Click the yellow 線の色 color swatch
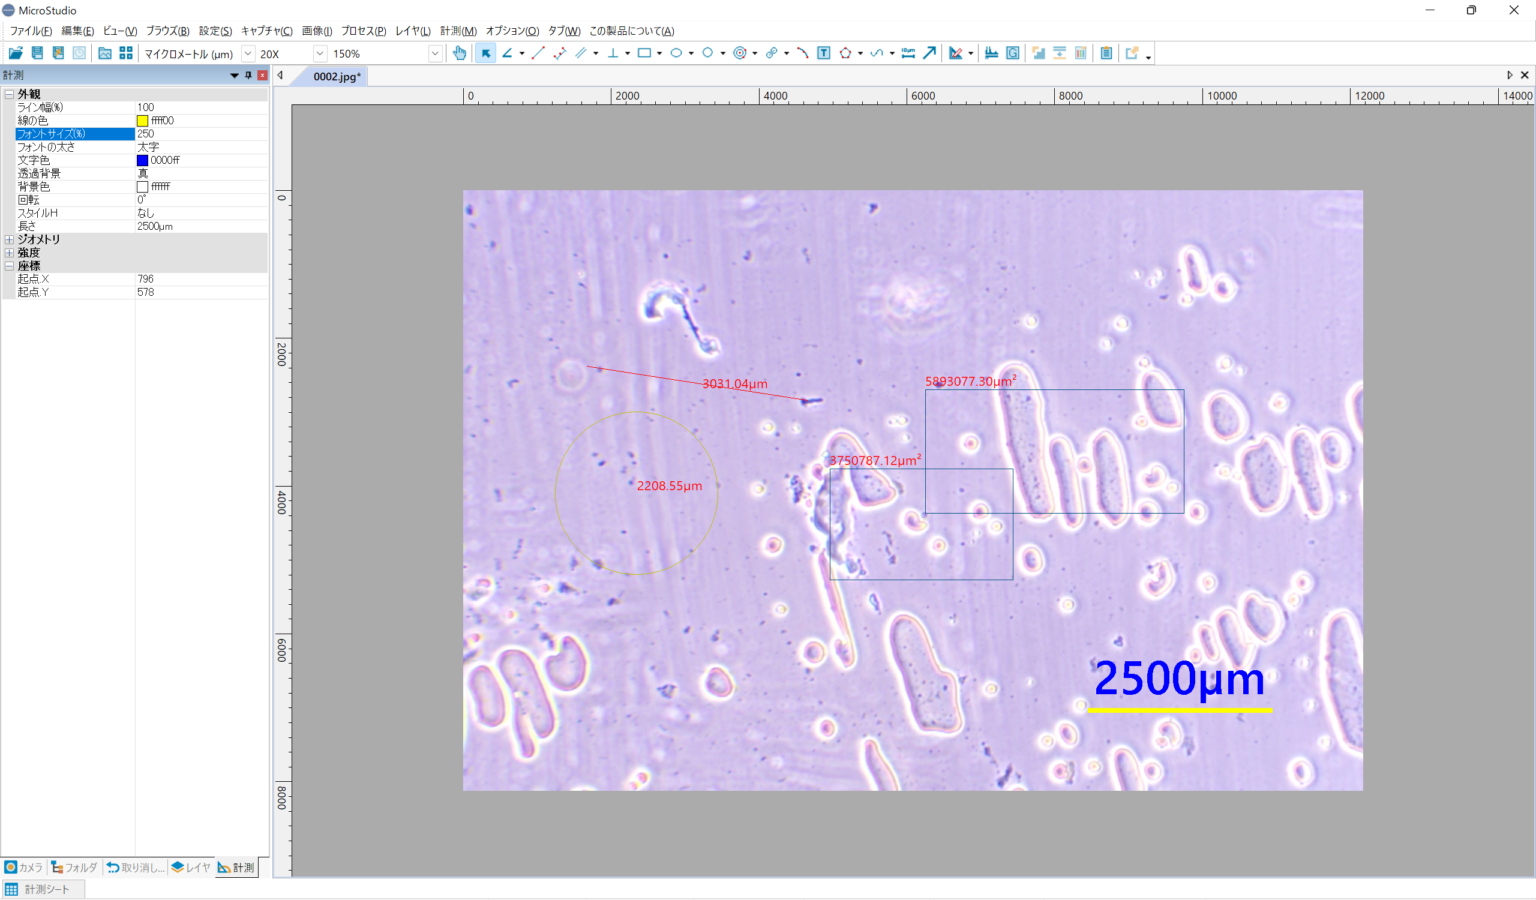The width and height of the screenshot is (1536, 900). click(x=142, y=120)
